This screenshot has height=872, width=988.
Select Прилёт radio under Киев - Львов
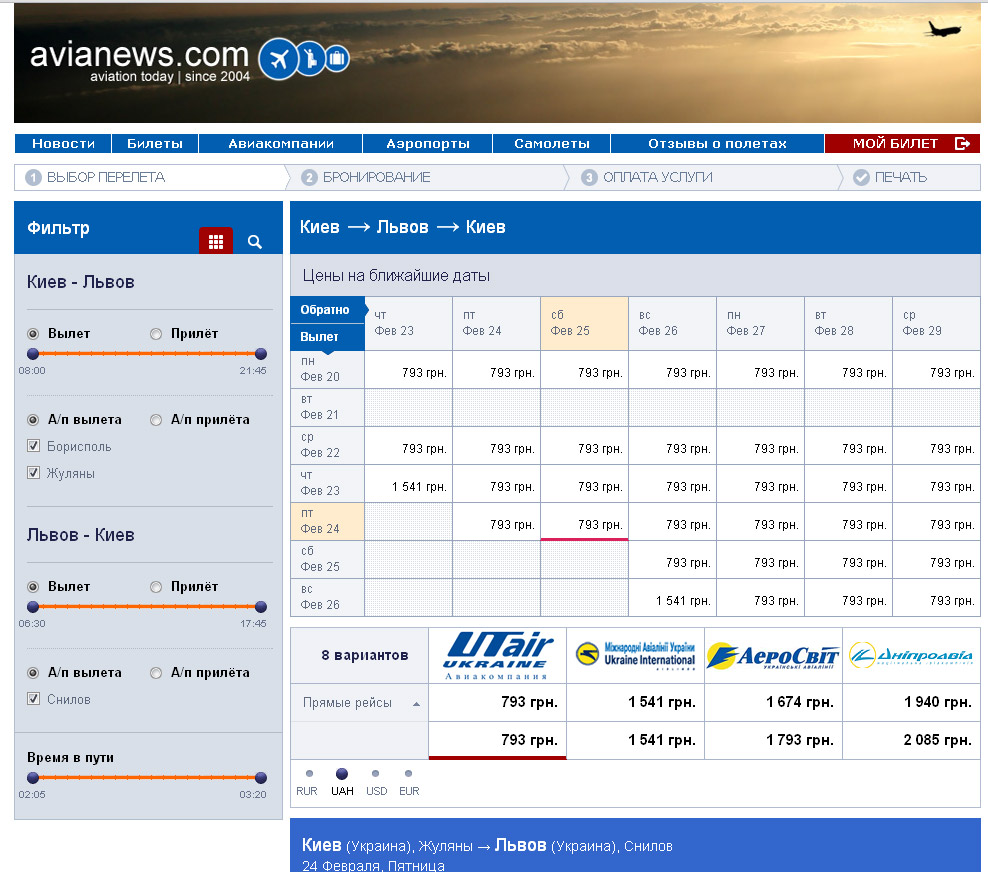pyautogui.click(x=156, y=334)
